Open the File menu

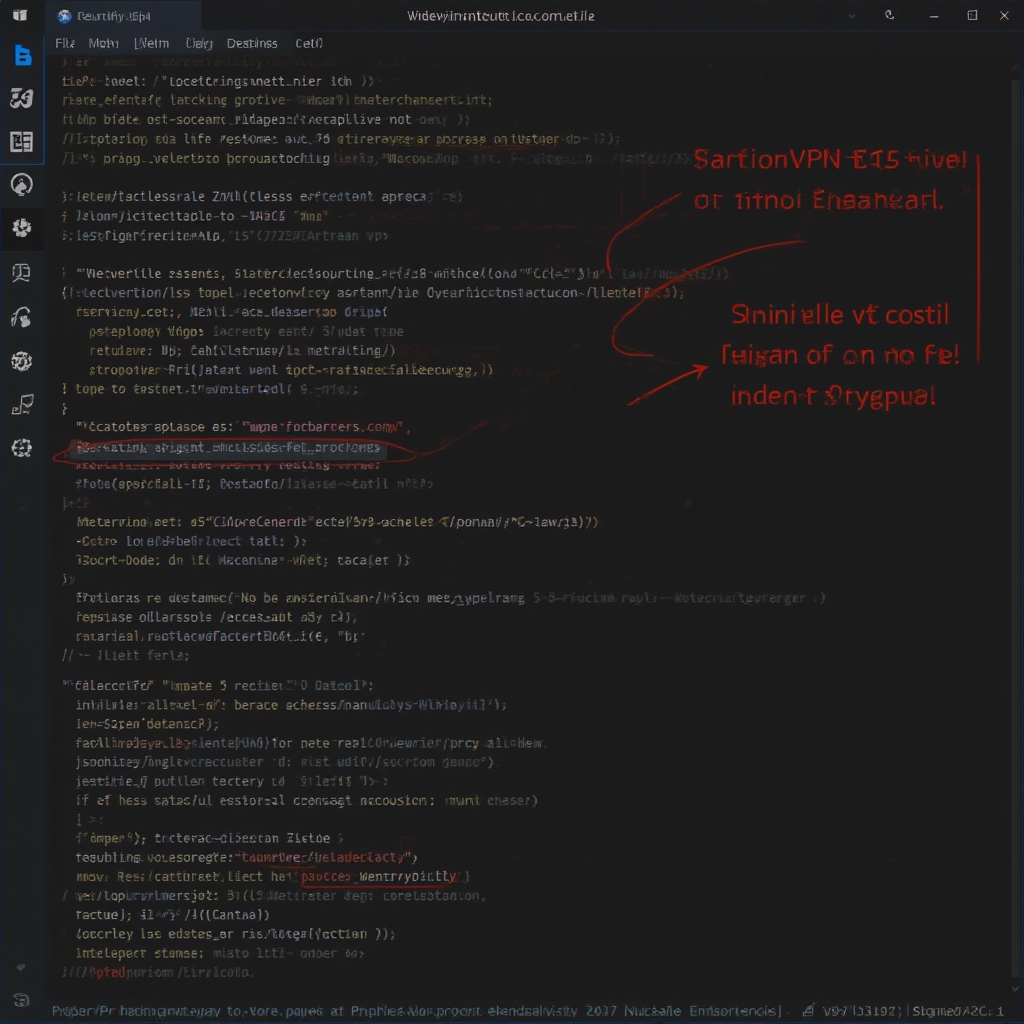click(64, 43)
